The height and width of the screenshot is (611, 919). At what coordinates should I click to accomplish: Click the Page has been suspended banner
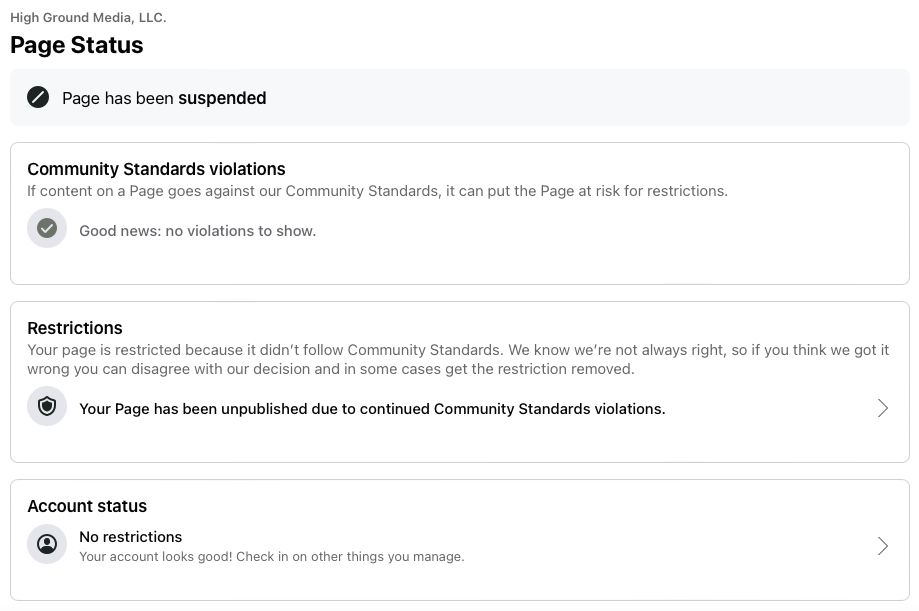pyautogui.click(x=460, y=98)
